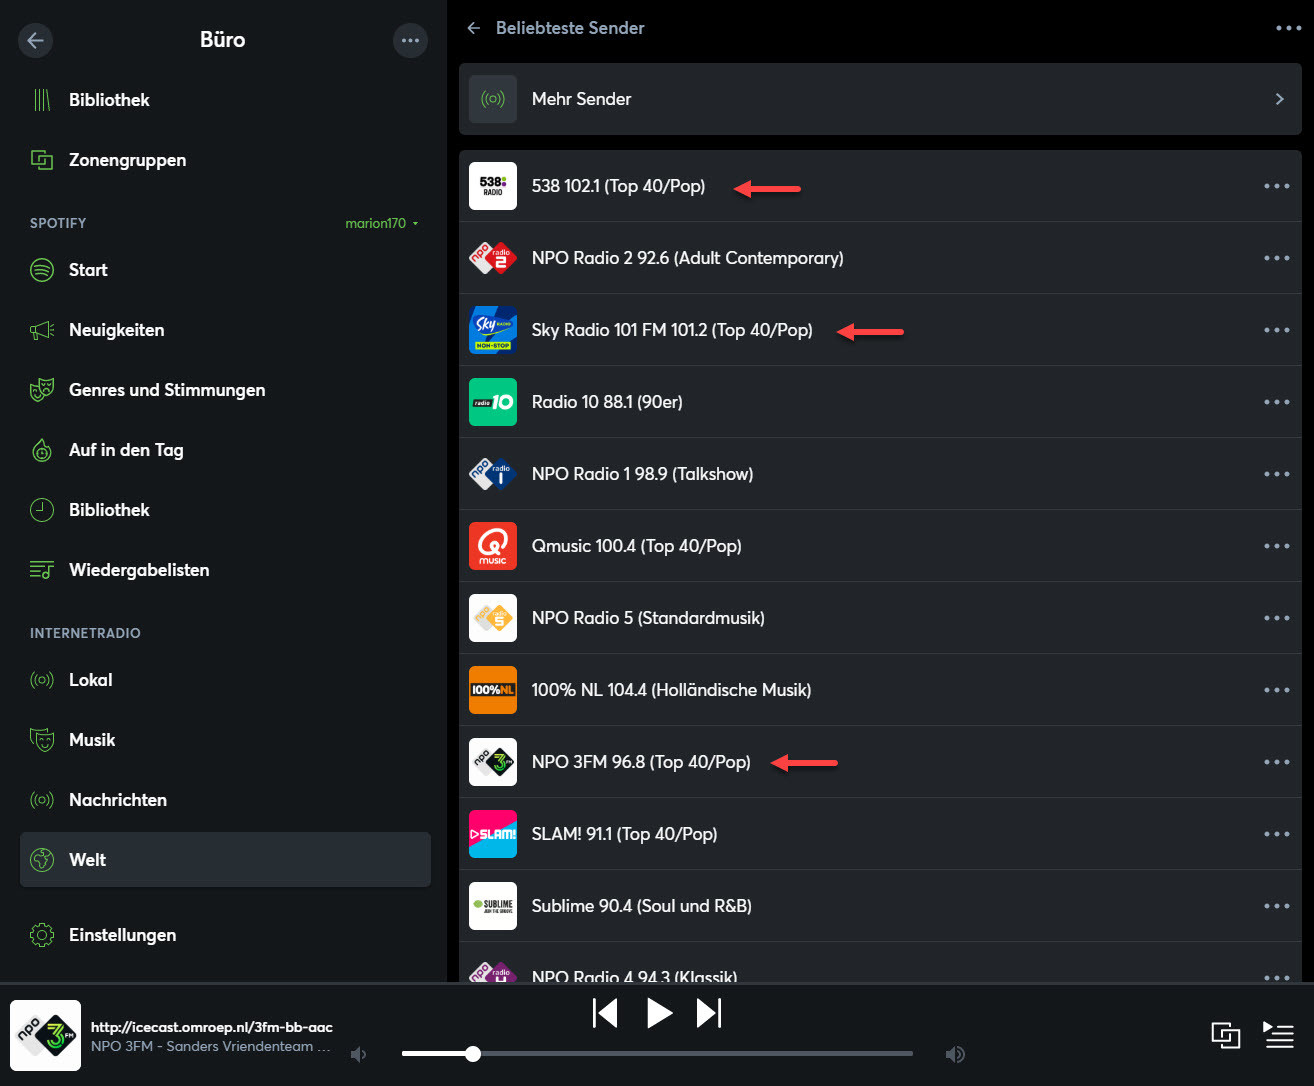Play NPO 3FM 96.8 (Top 40/Pop)
Viewport: 1314px width, 1086px height.
click(641, 762)
